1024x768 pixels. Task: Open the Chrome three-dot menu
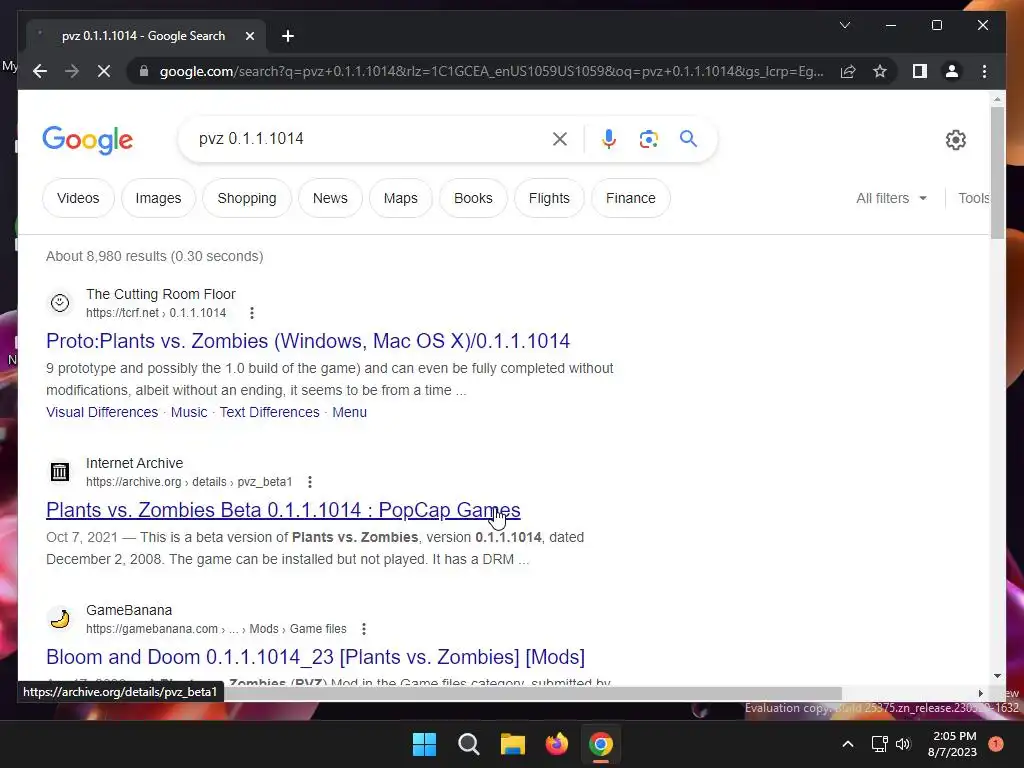point(984,71)
